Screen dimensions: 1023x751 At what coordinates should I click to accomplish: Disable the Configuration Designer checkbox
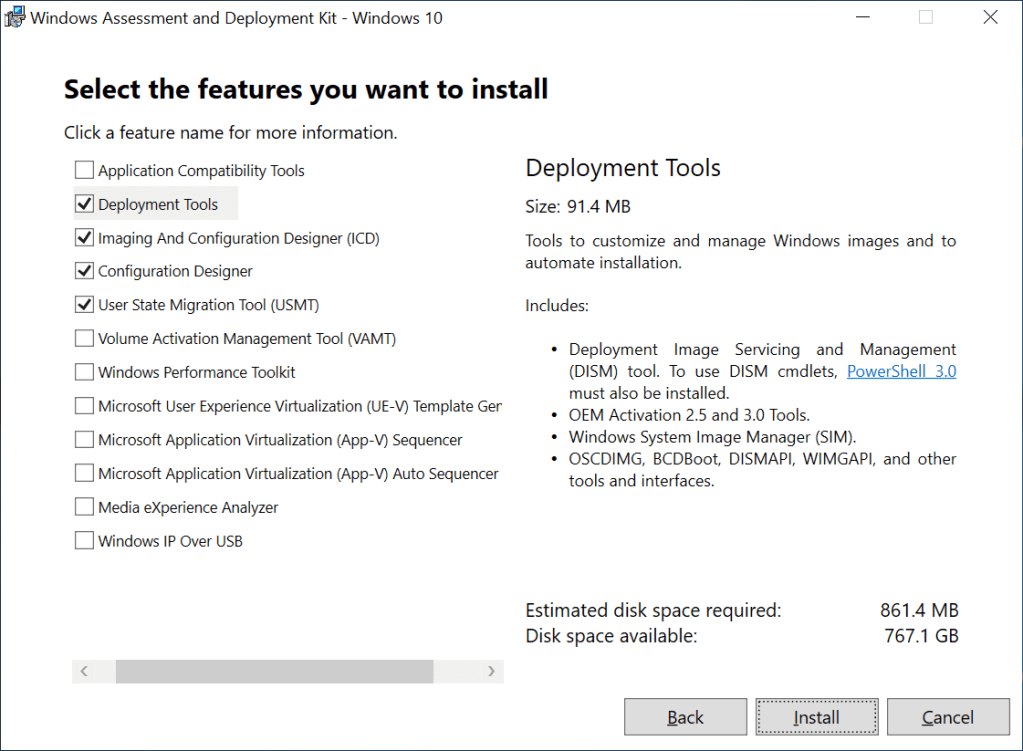(84, 271)
